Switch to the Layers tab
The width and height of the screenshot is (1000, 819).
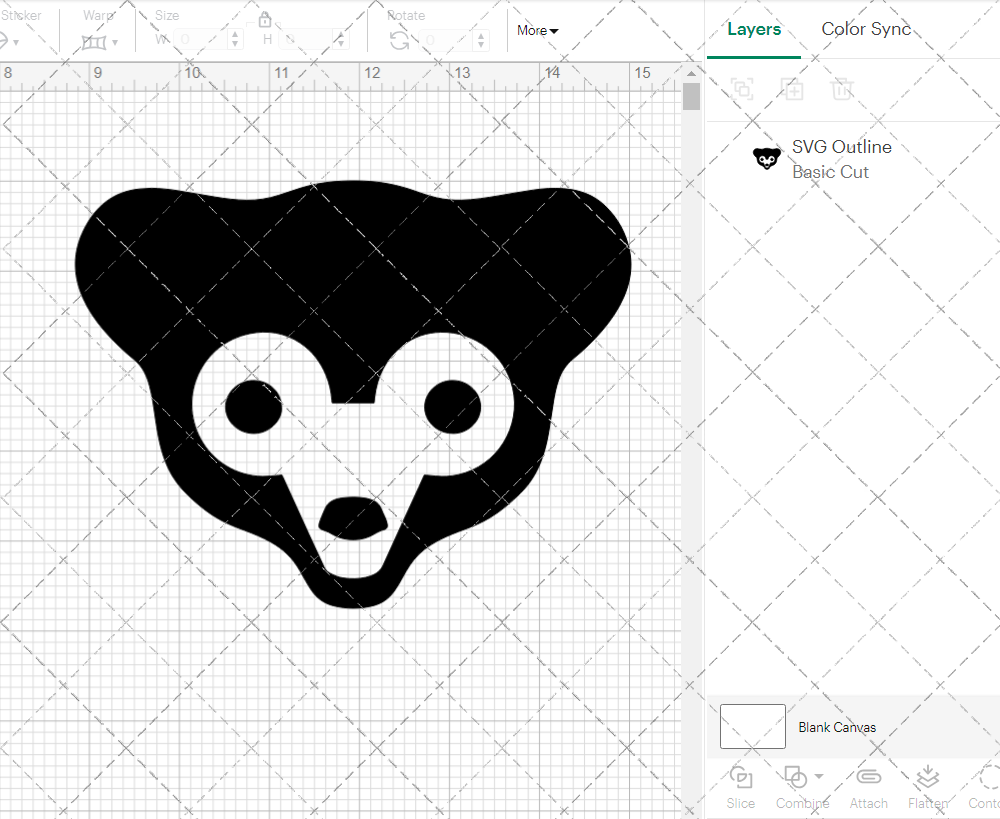point(754,29)
